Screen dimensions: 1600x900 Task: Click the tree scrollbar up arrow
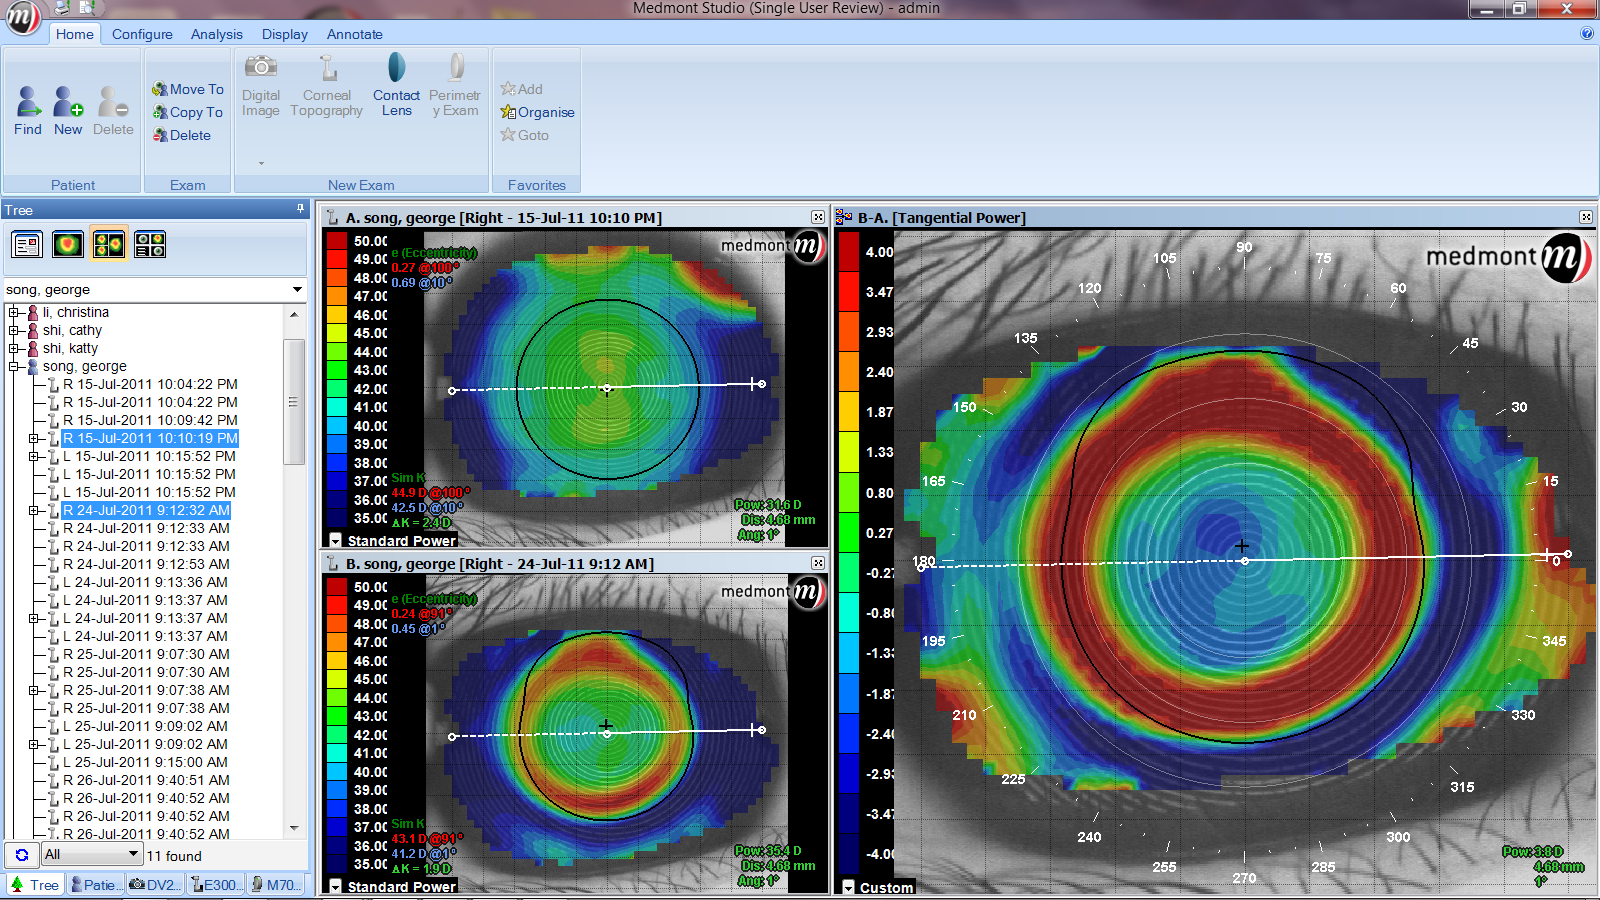(294, 314)
